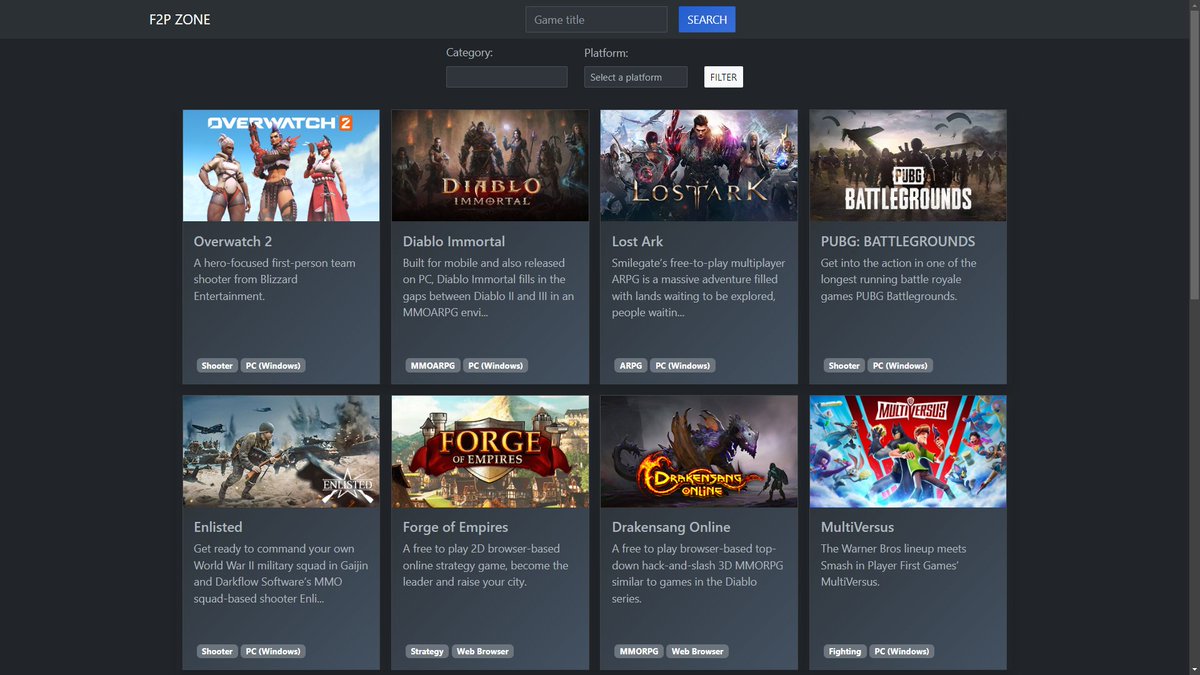Open the Lost Ark cover image
This screenshot has width=1200, height=675.
point(699,166)
